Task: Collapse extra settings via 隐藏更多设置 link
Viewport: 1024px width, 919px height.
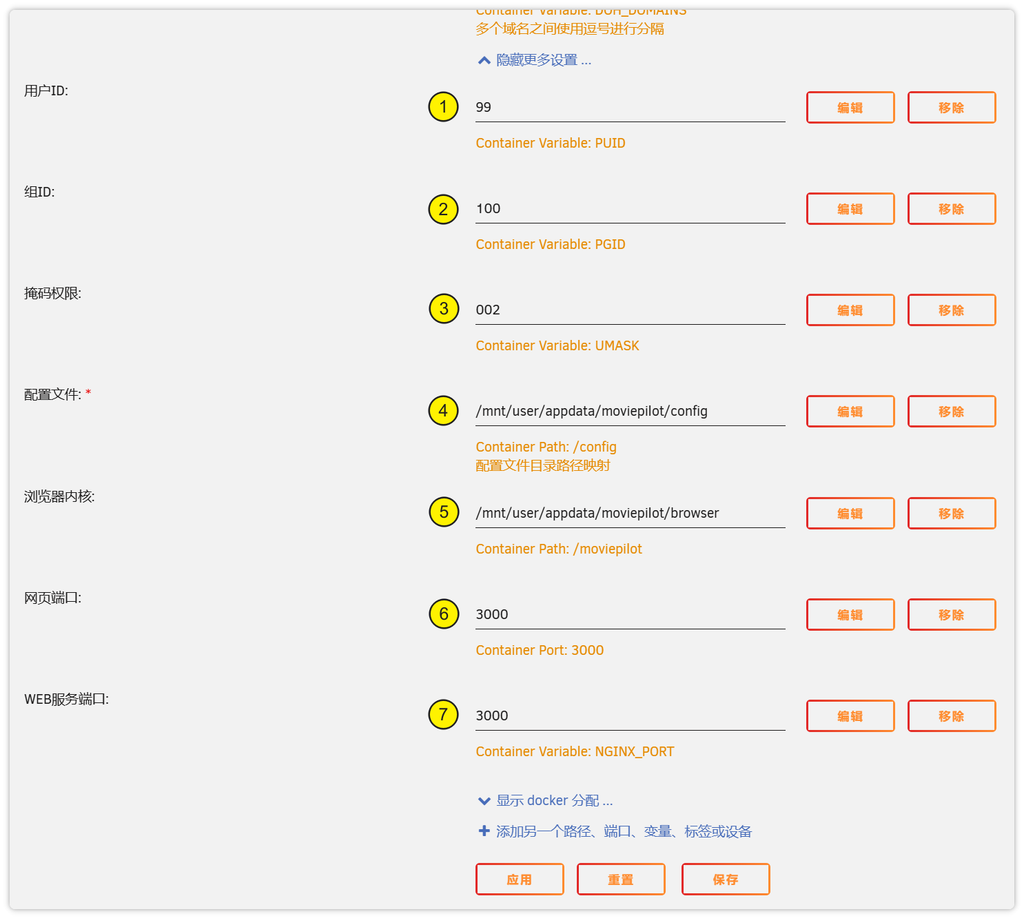Action: 543,60
